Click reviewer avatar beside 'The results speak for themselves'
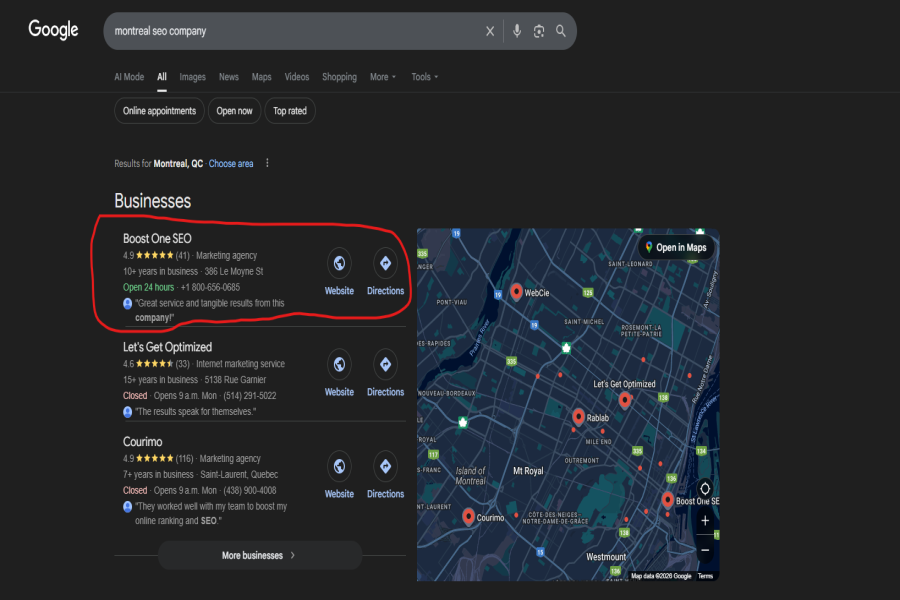900x600 pixels. (127, 412)
